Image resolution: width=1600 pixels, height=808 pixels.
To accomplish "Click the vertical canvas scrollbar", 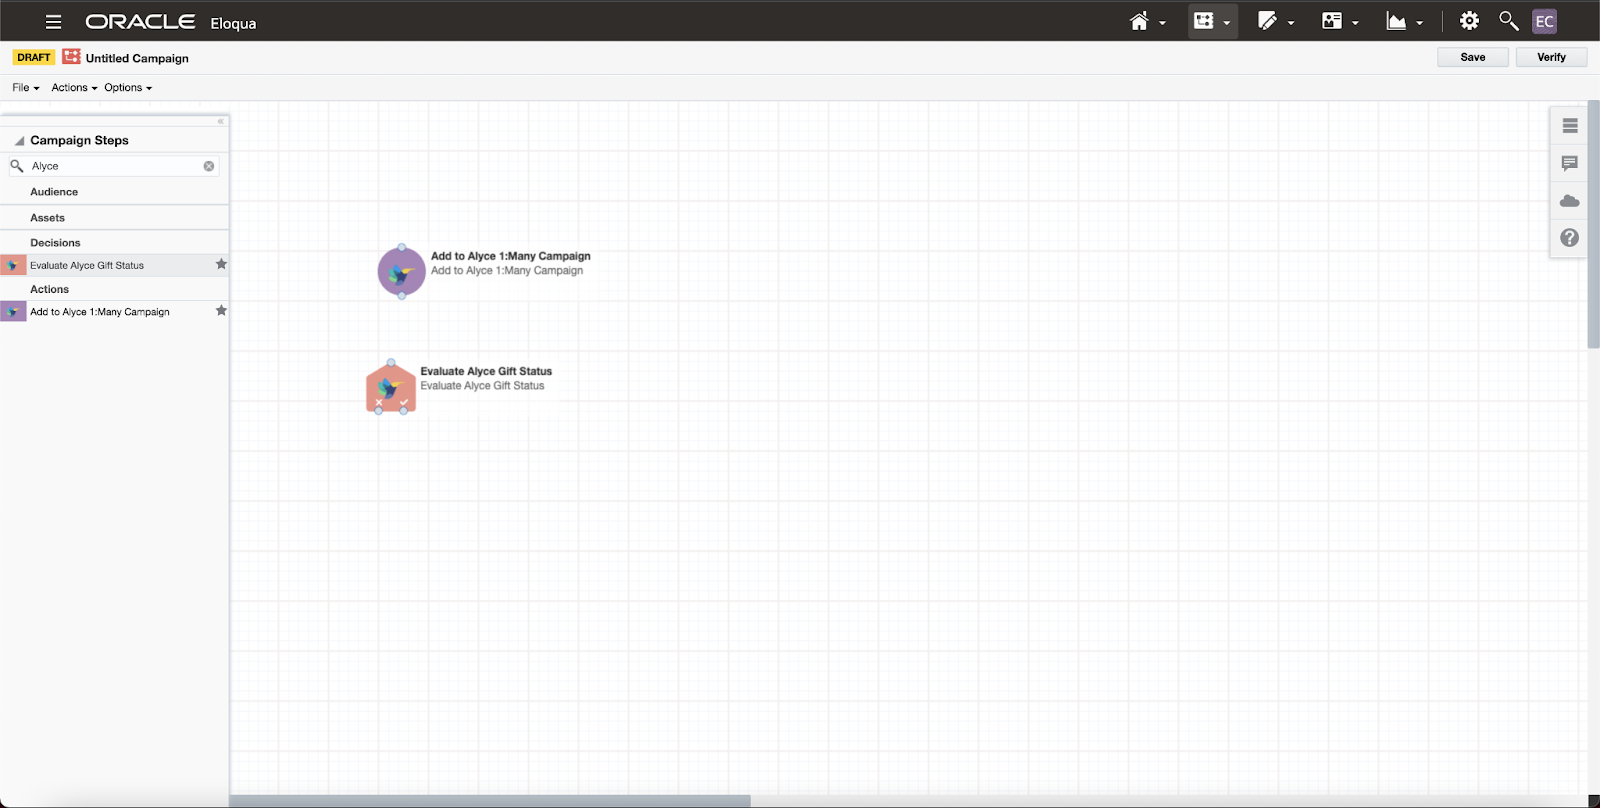I will point(1594,225).
